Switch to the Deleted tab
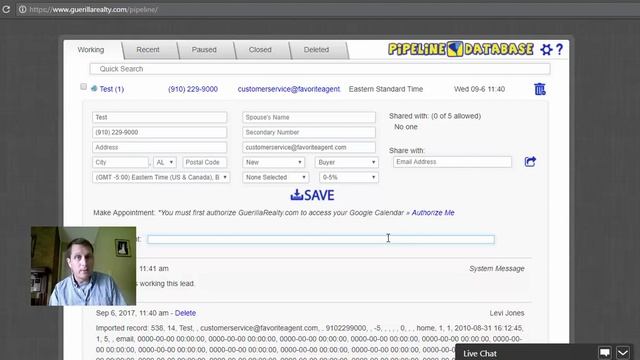This screenshot has height=360, width=640. pos(316,50)
